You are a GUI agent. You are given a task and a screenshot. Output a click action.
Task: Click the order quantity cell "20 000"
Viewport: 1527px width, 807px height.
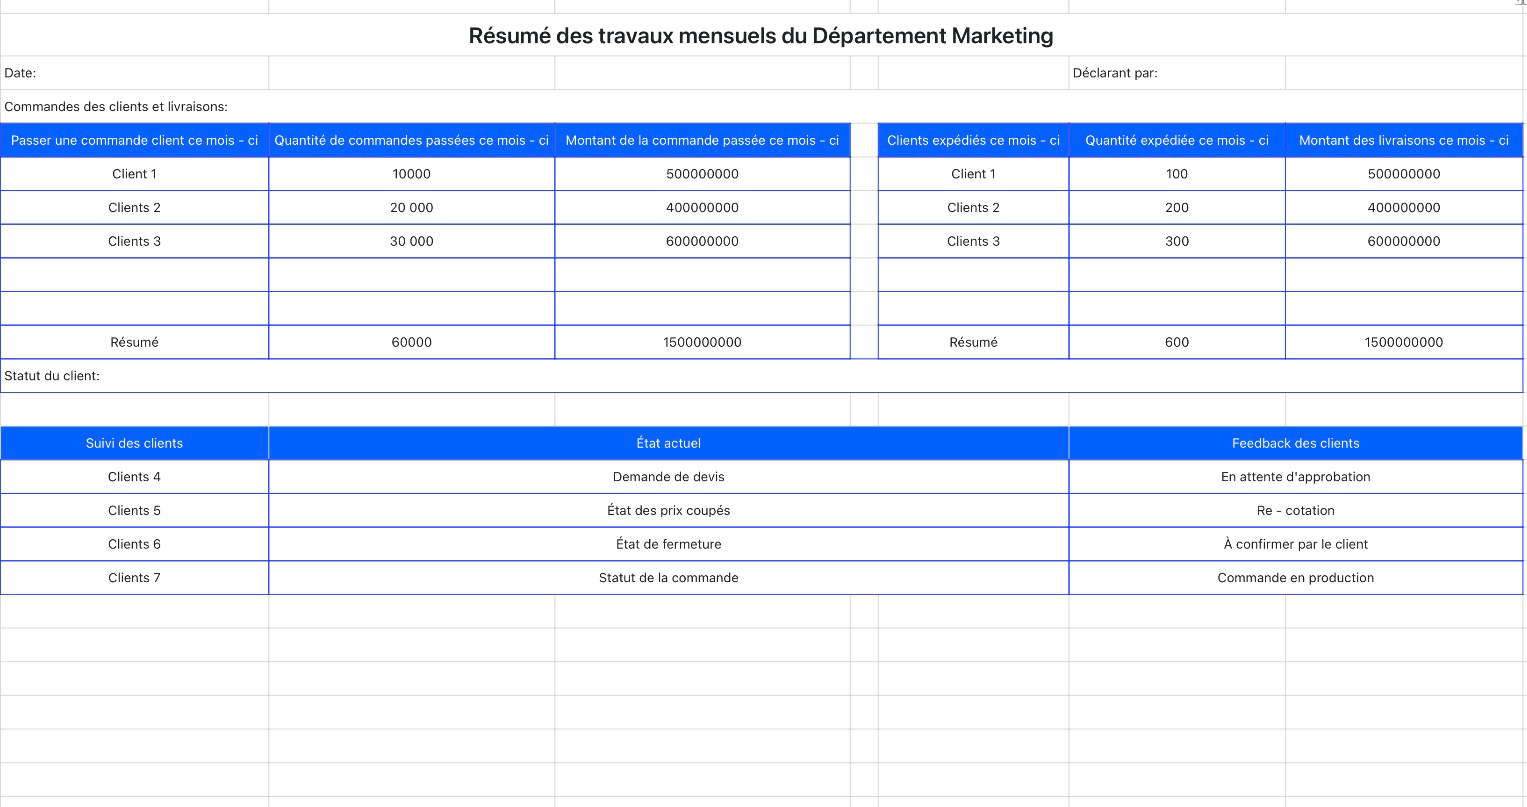click(x=411, y=208)
